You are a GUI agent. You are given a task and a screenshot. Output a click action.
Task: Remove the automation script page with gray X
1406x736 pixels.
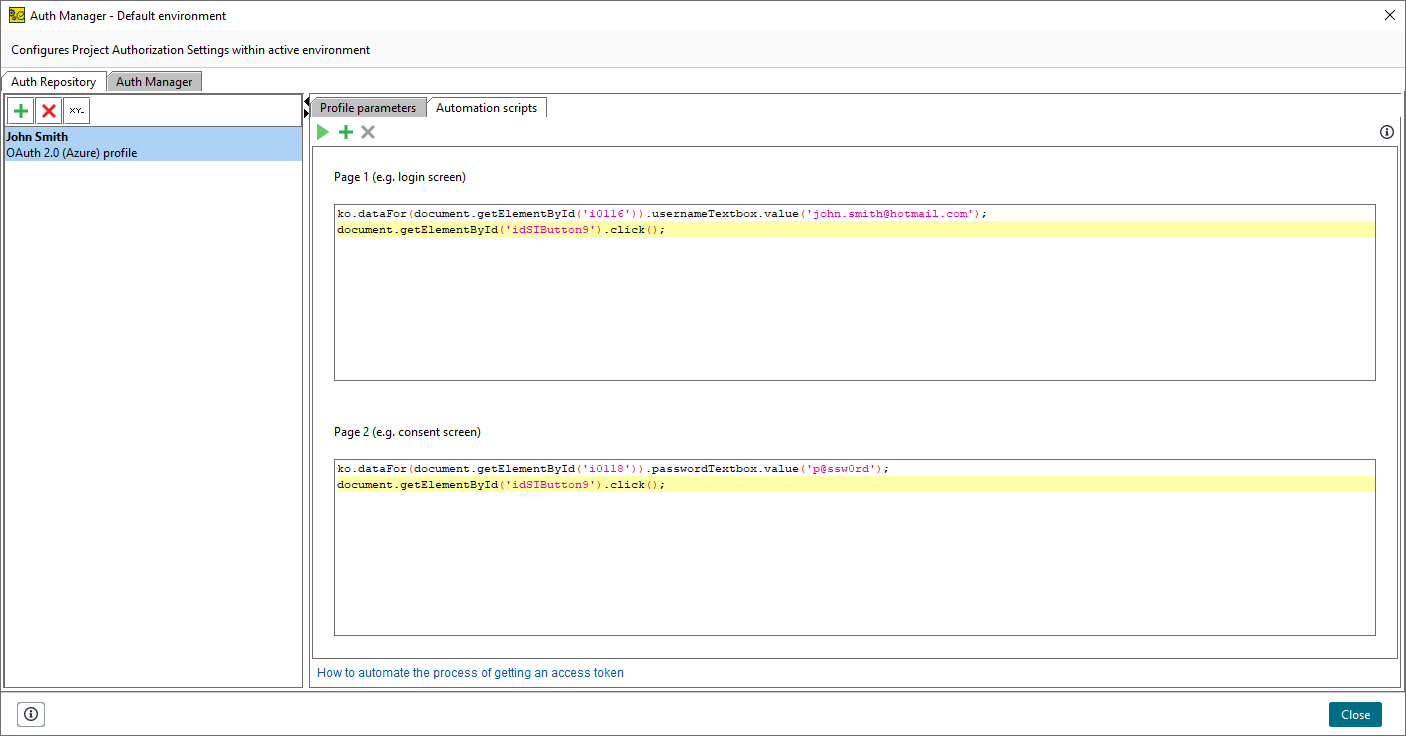(x=368, y=131)
